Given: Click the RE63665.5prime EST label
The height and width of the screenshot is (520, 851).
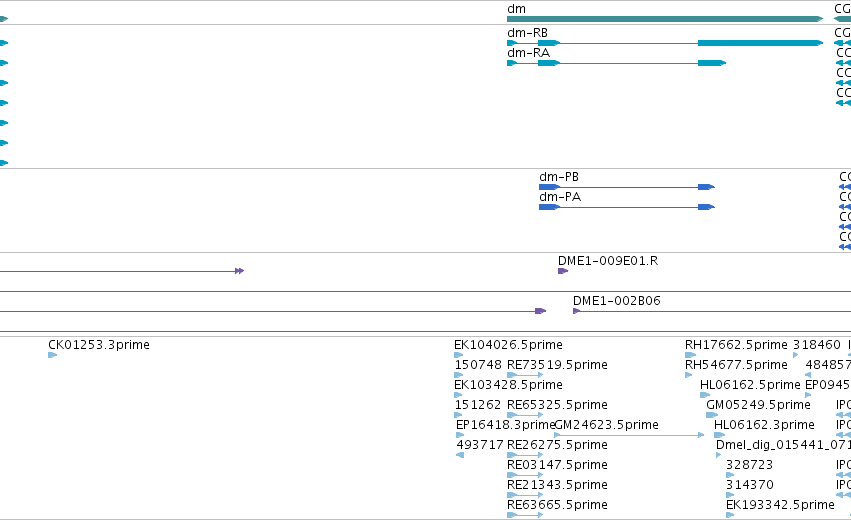Looking at the screenshot, I should [557, 505].
